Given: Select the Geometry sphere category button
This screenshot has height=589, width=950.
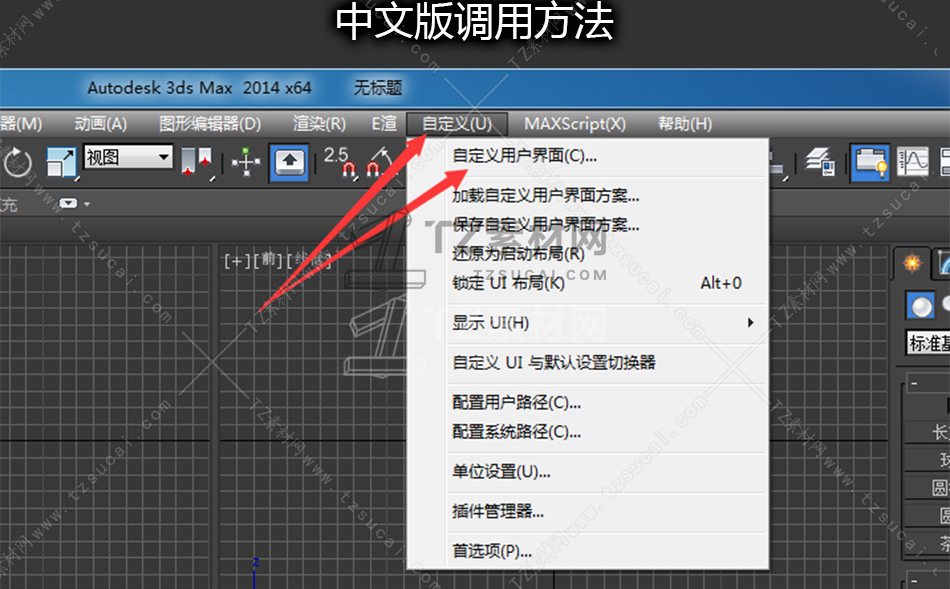Looking at the screenshot, I should tap(921, 306).
